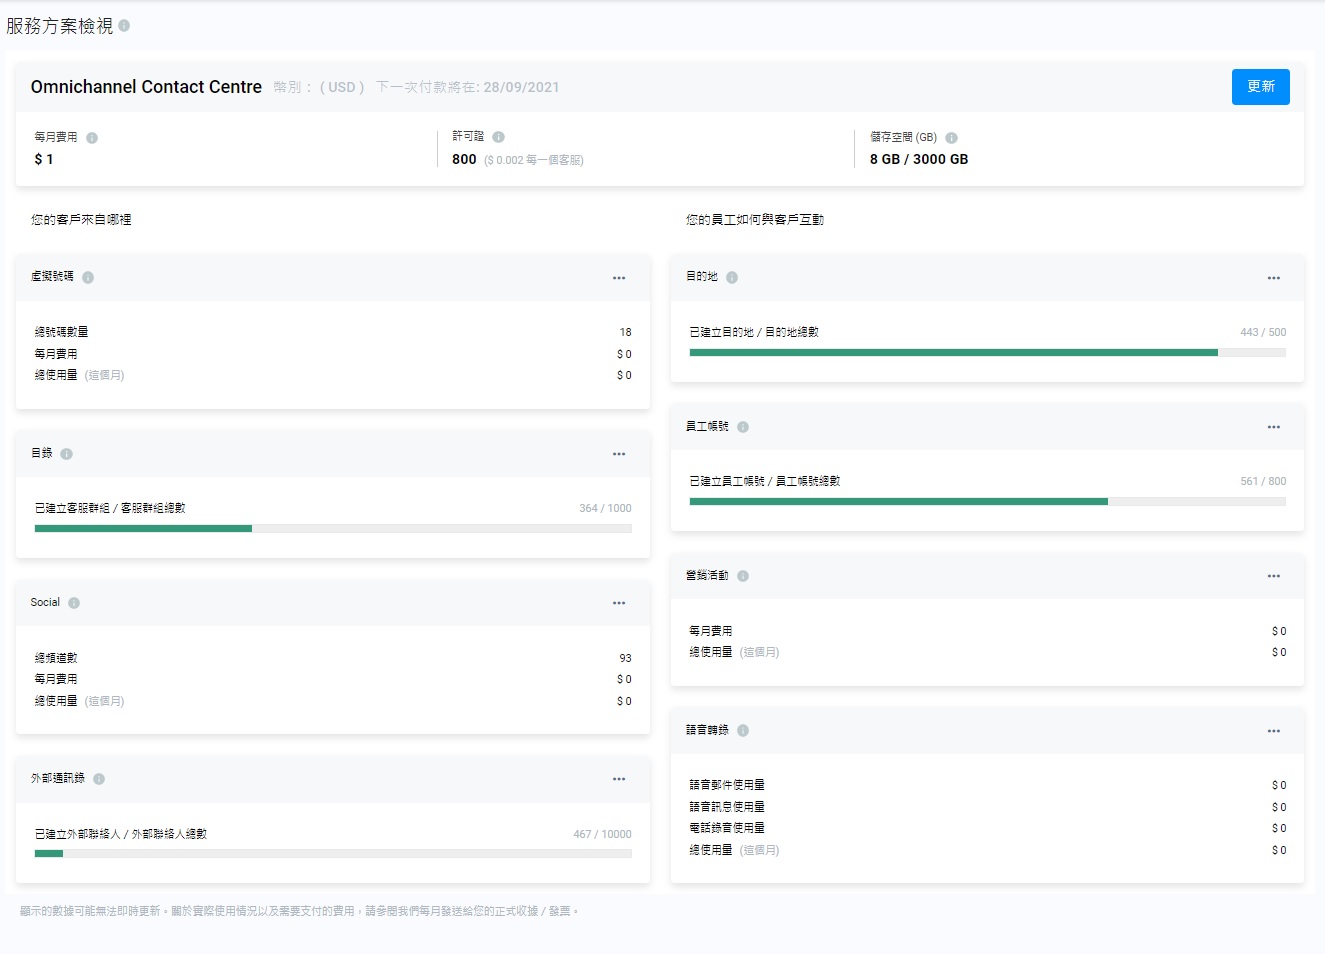Image resolution: width=1325 pixels, height=954 pixels.
Task: Click the 客服群組 364 / 1000 progress bar
Action: coord(333,529)
